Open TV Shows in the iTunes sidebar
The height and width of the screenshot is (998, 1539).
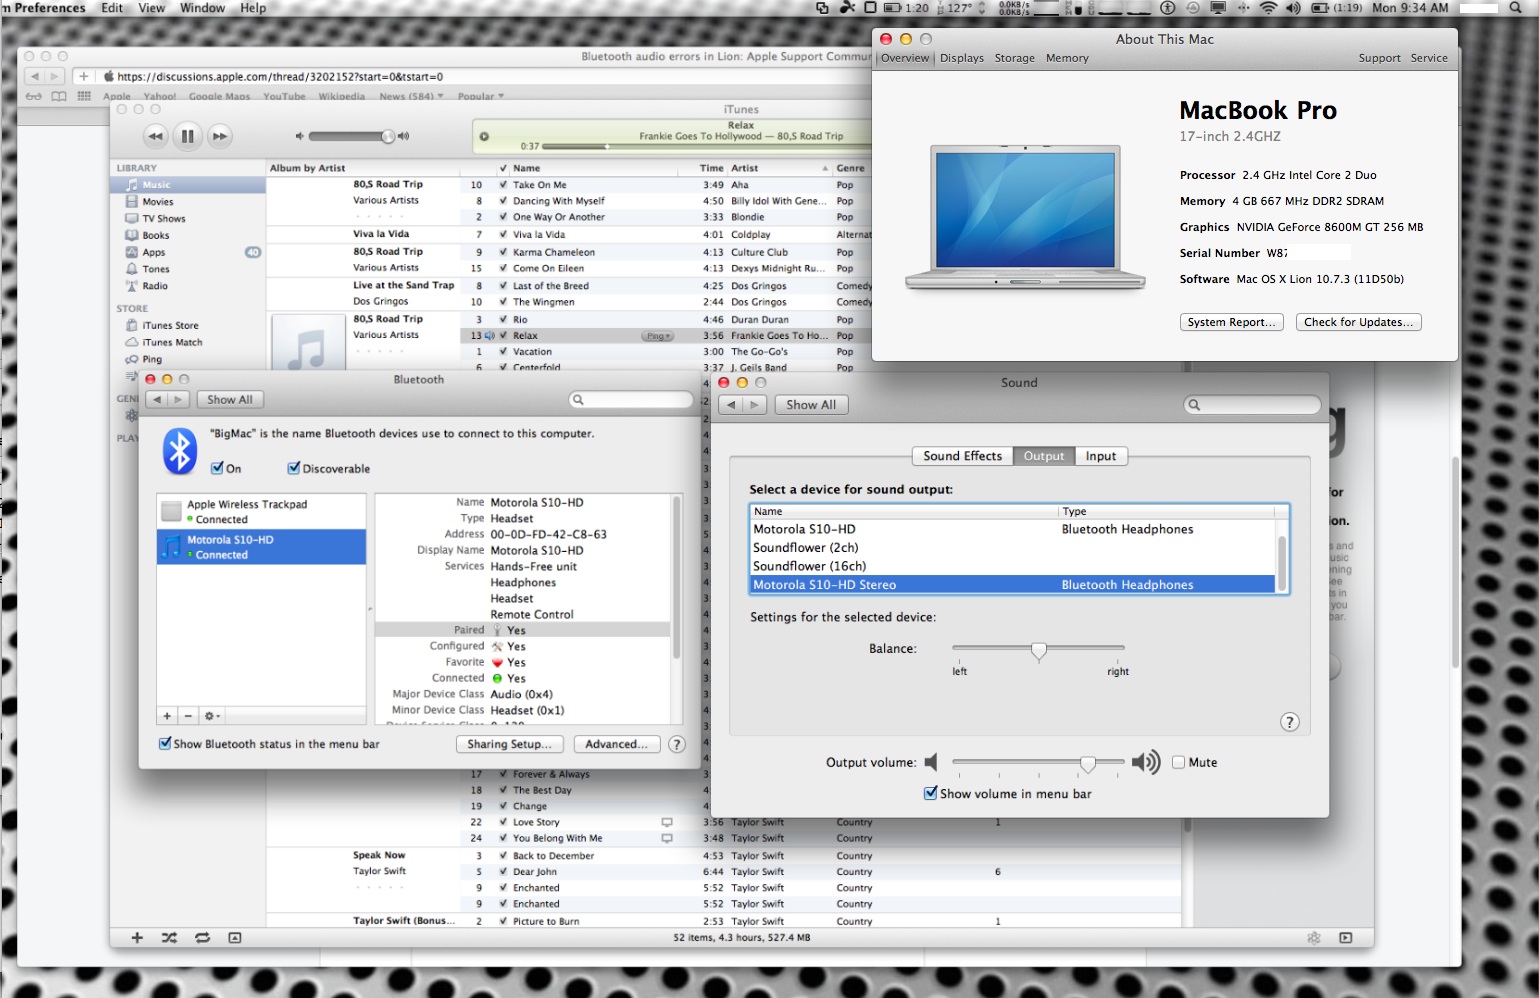(164, 219)
